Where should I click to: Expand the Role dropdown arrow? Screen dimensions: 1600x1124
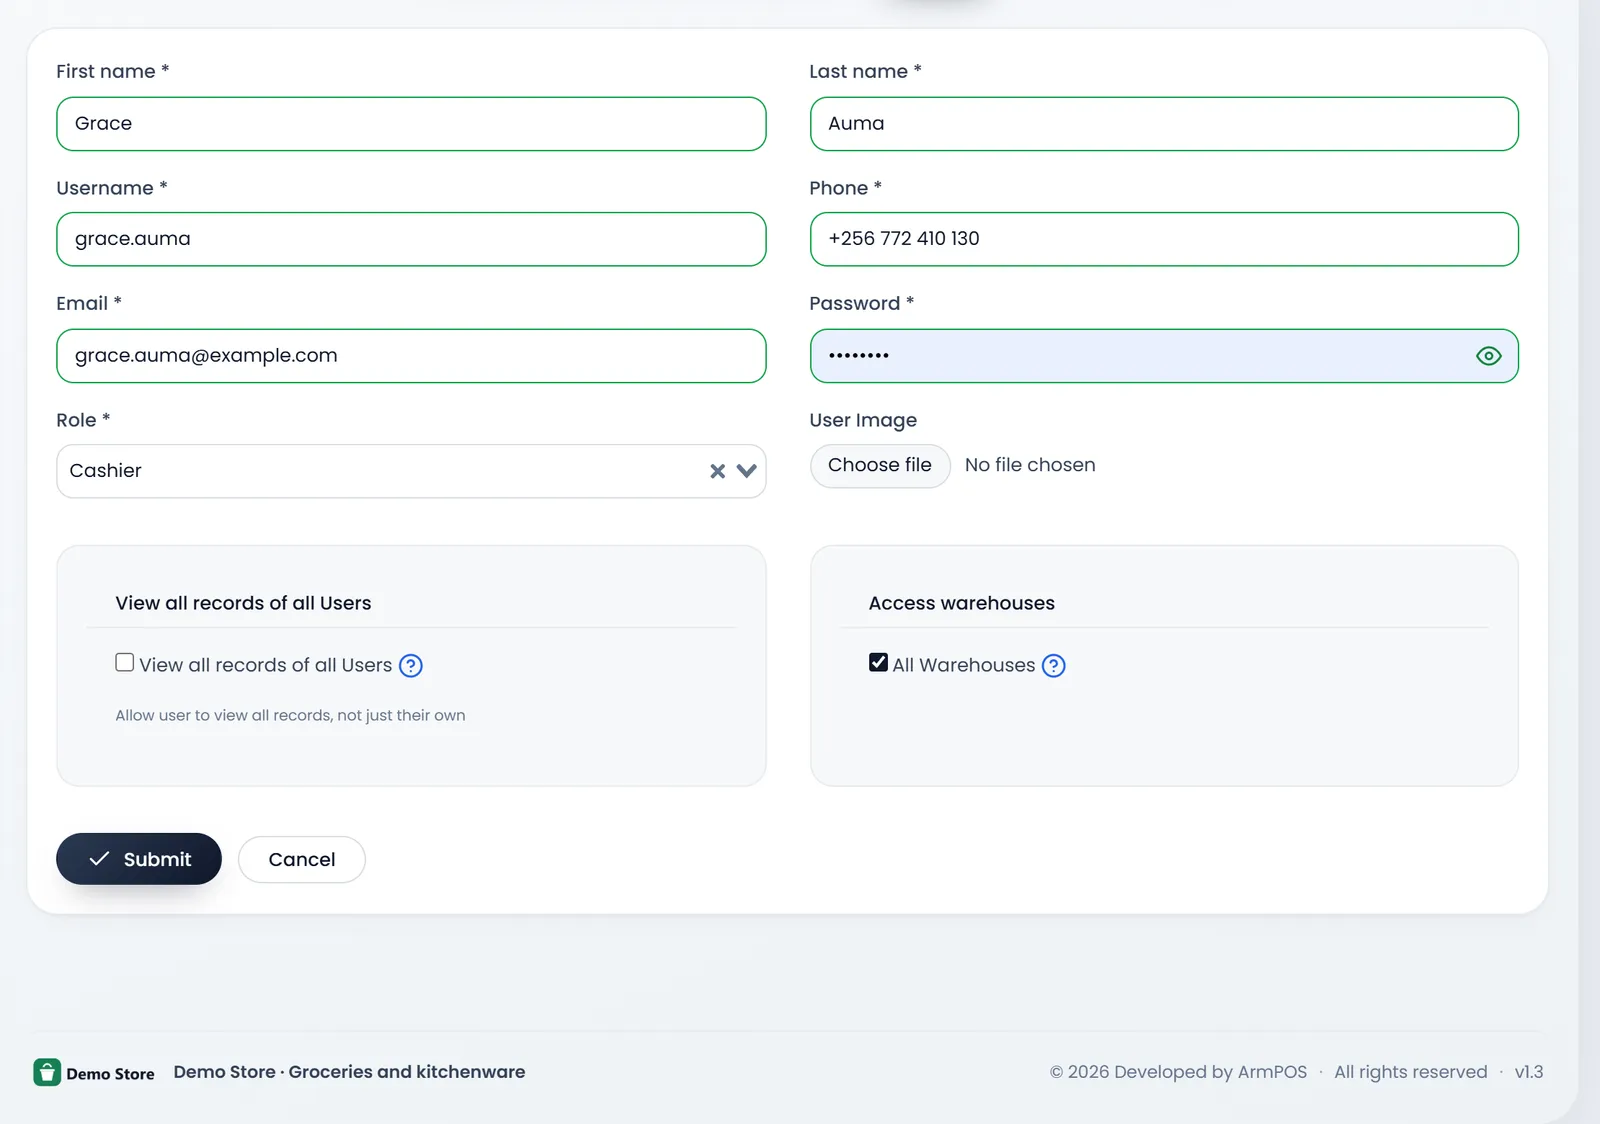coord(746,471)
